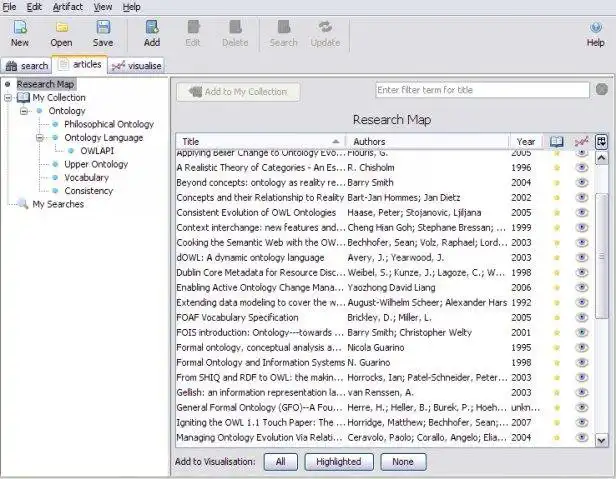Click the table scrollbar thumb
The height and width of the screenshot is (479, 616).
pos(601,256)
